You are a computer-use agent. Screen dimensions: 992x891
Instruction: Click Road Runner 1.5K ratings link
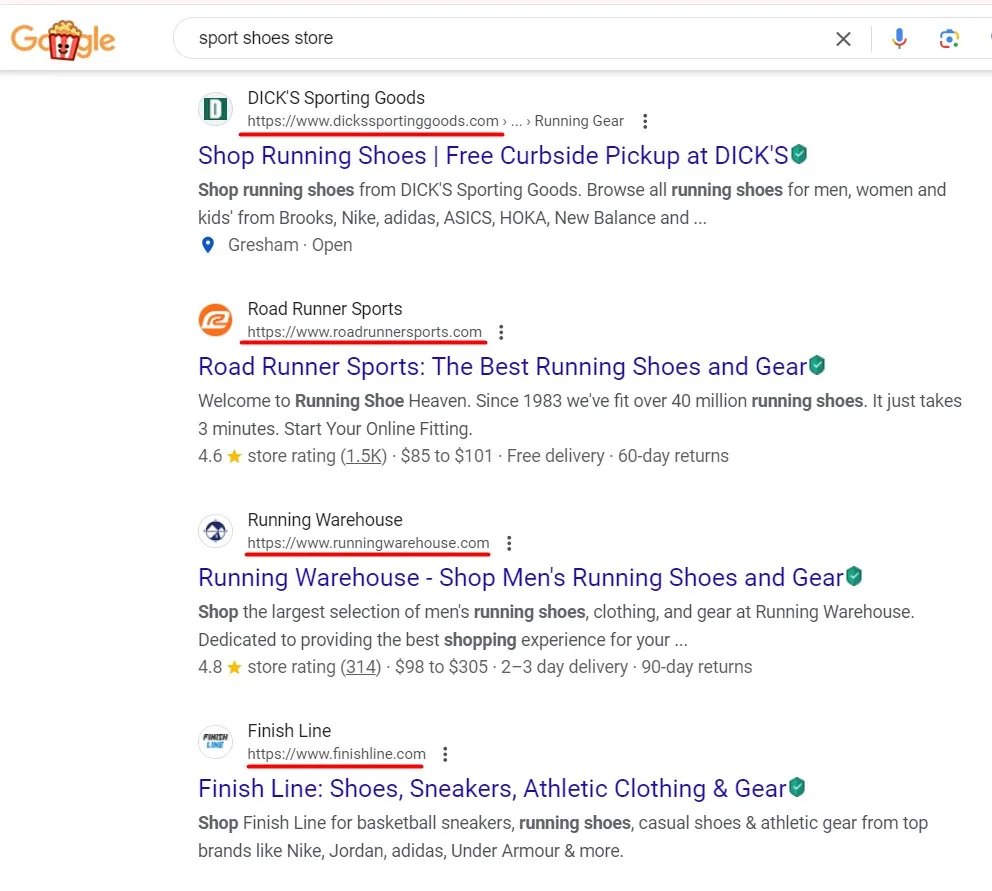[364, 456]
